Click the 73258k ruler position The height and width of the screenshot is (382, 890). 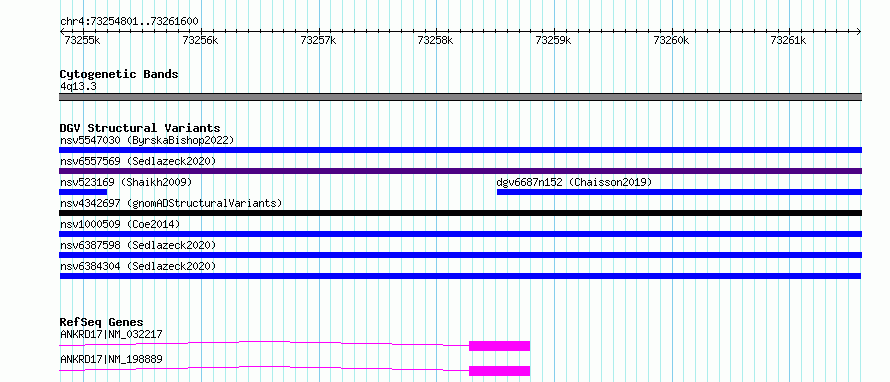(x=436, y=40)
